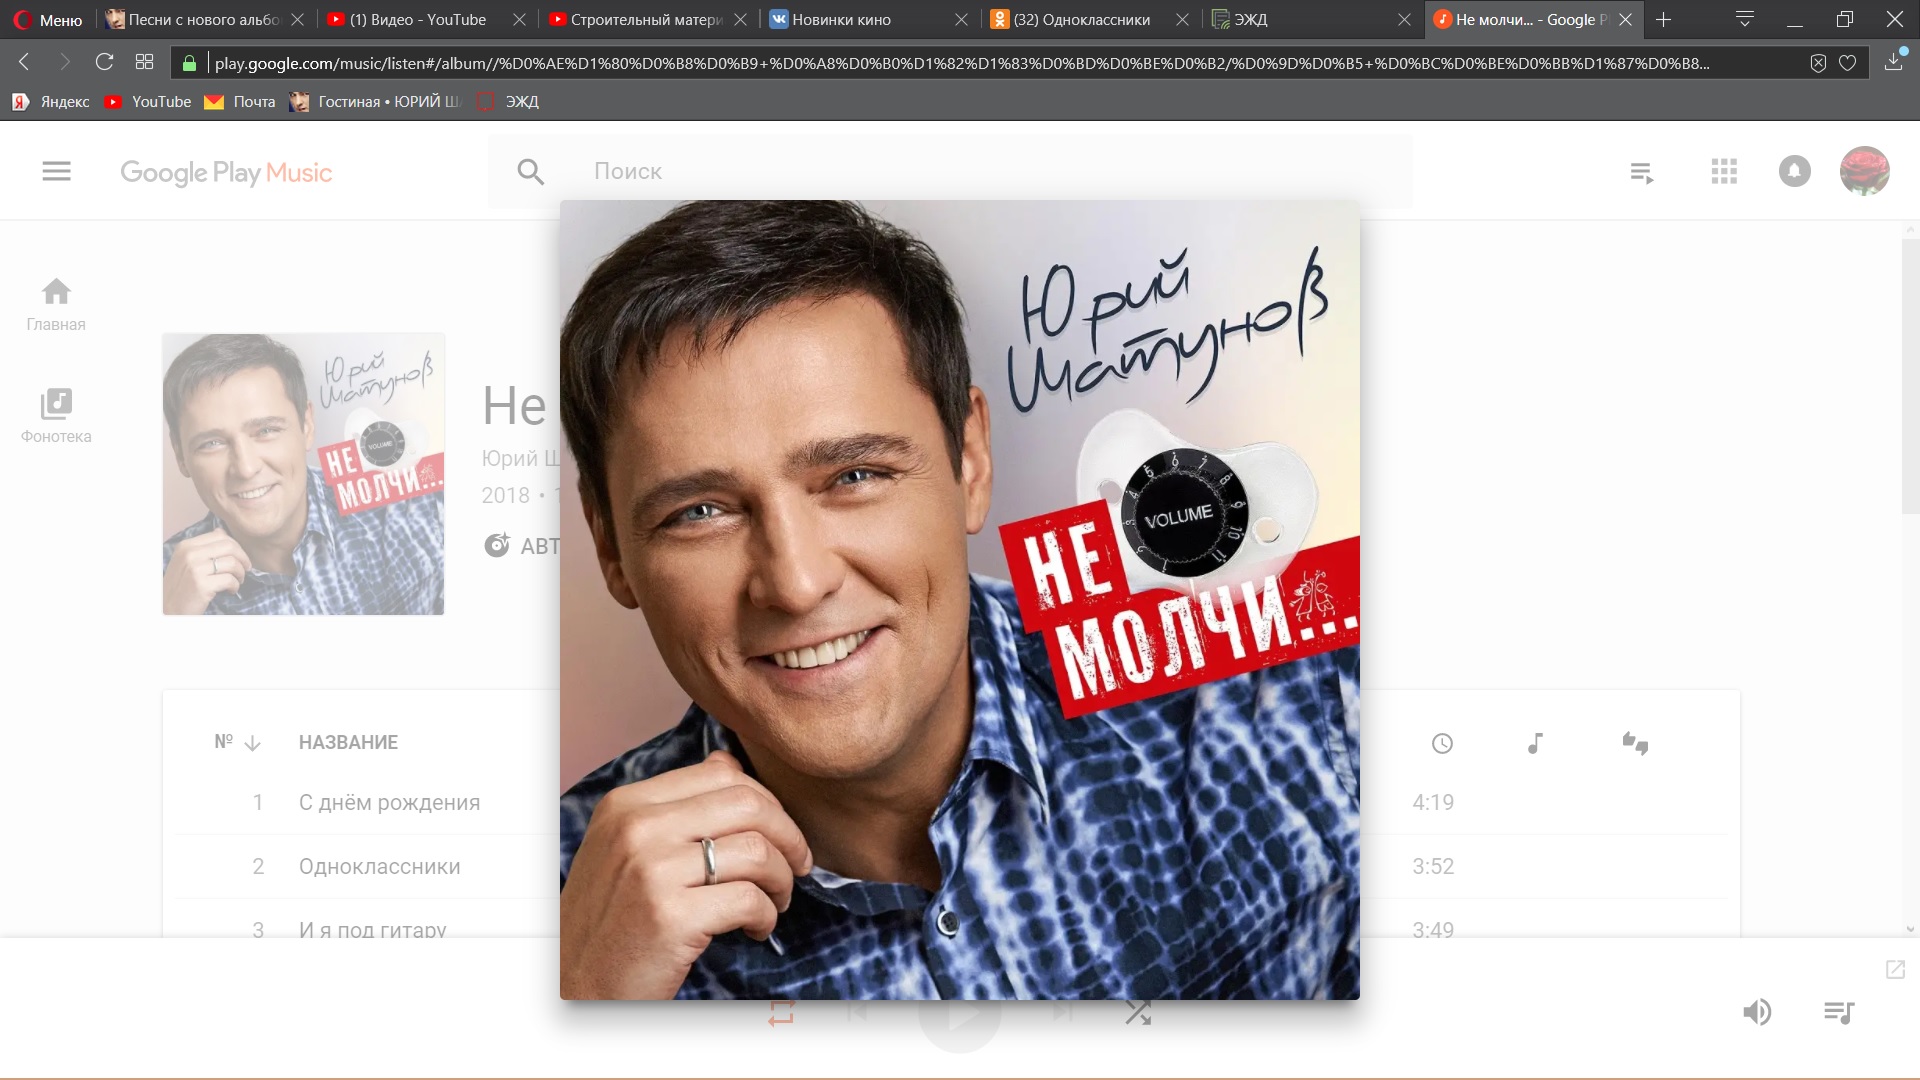Click the volume speaker icon
1920x1080 pixels.
coord(1757,1012)
